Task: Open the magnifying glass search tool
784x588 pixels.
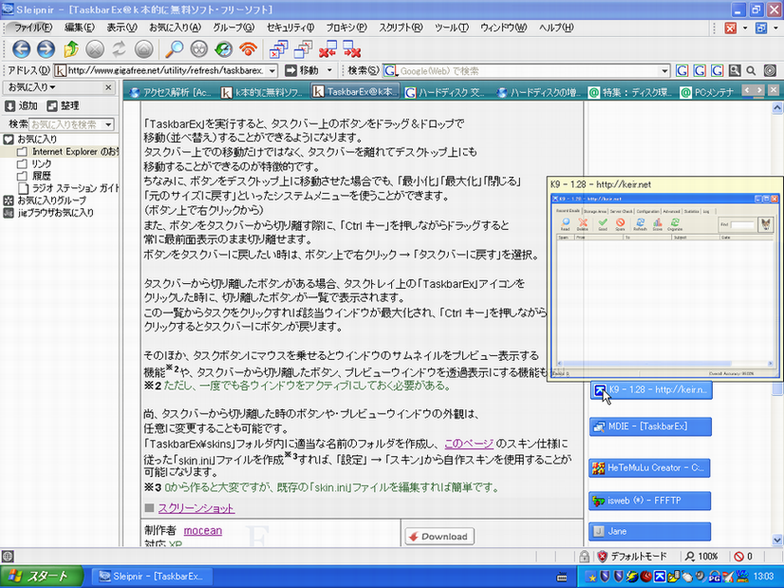Action: pos(174,49)
